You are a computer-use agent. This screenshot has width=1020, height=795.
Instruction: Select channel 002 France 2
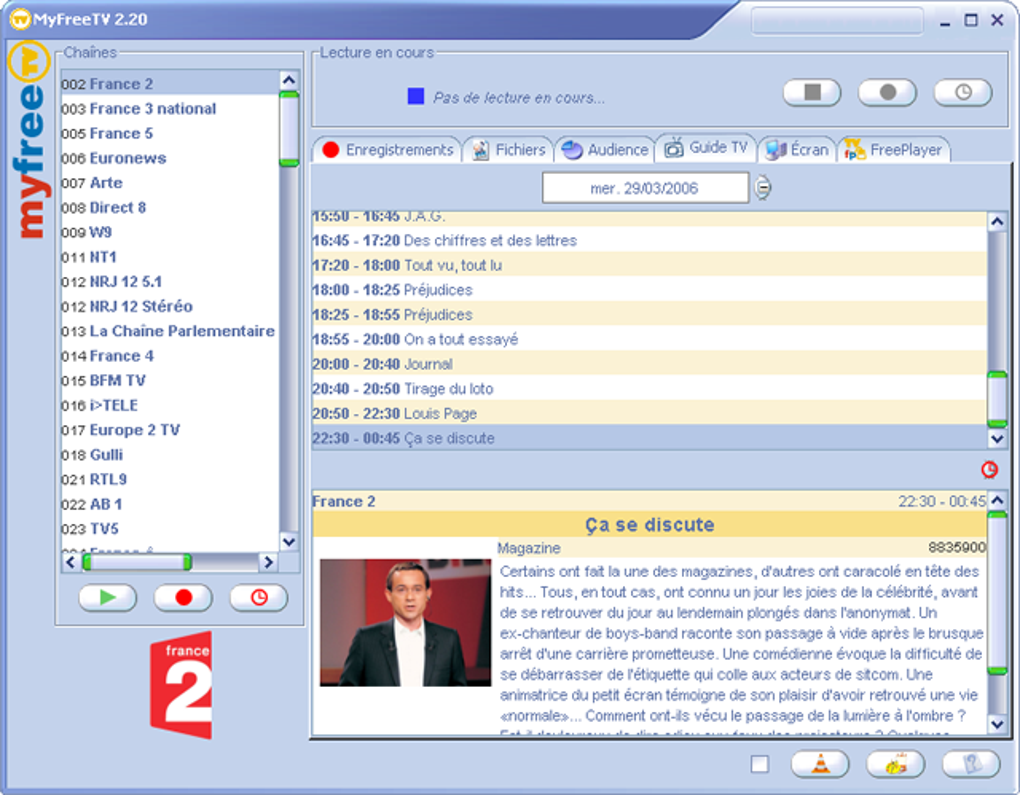[x=170, y=84]
